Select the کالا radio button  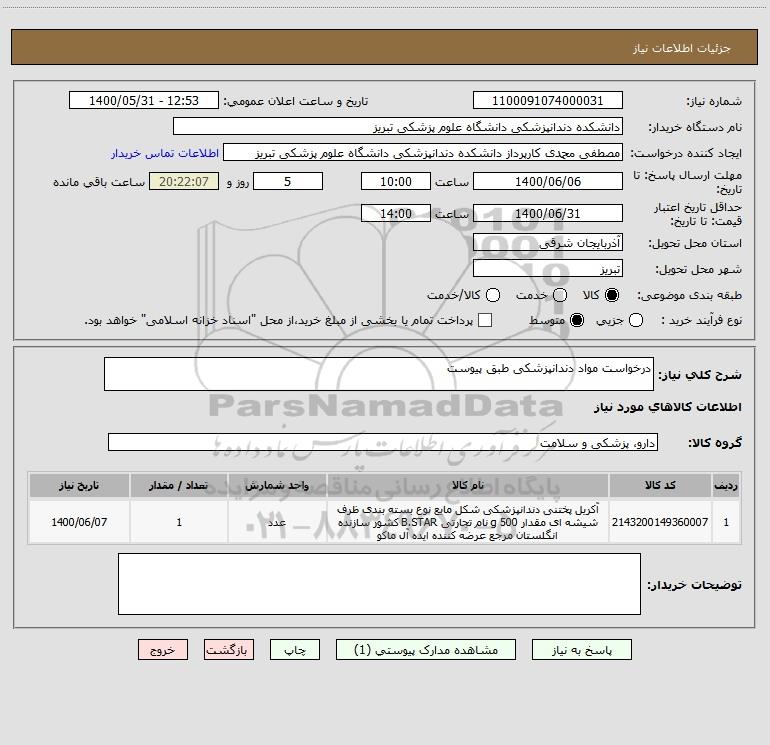tap(612, 295)
